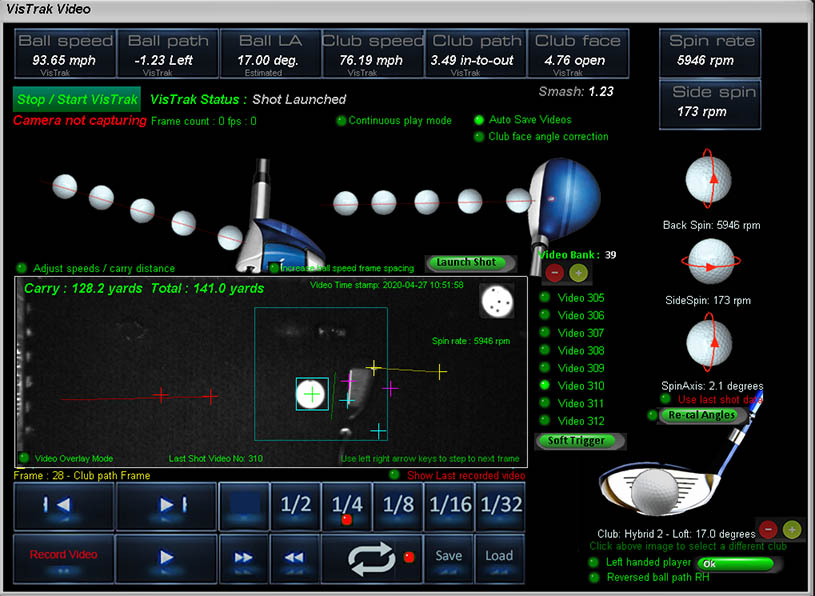Click the dotted ball thumbnail in video
Viewport: 815px width, 596px height.
(497, 301)
